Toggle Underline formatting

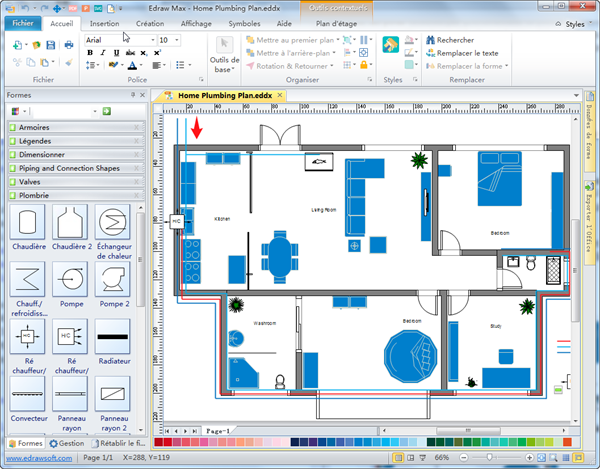(x=116, y=53)
